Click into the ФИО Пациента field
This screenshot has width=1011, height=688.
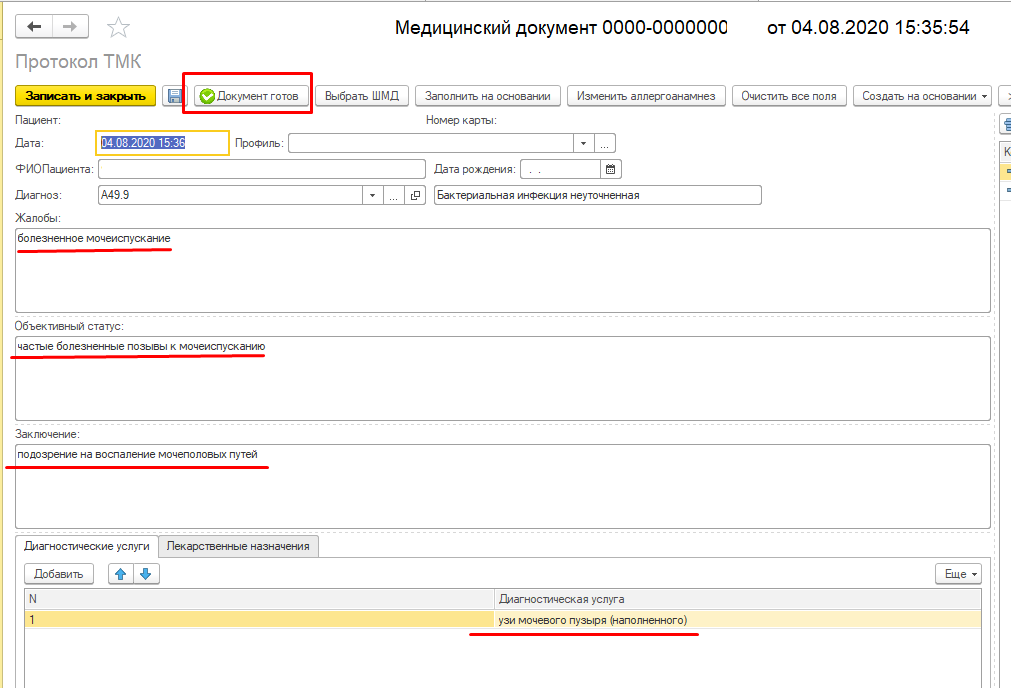(262, 169)
